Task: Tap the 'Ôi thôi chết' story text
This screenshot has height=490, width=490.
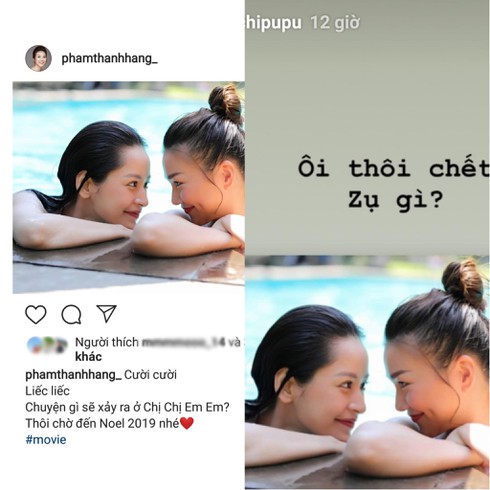Action: point(394,168)
